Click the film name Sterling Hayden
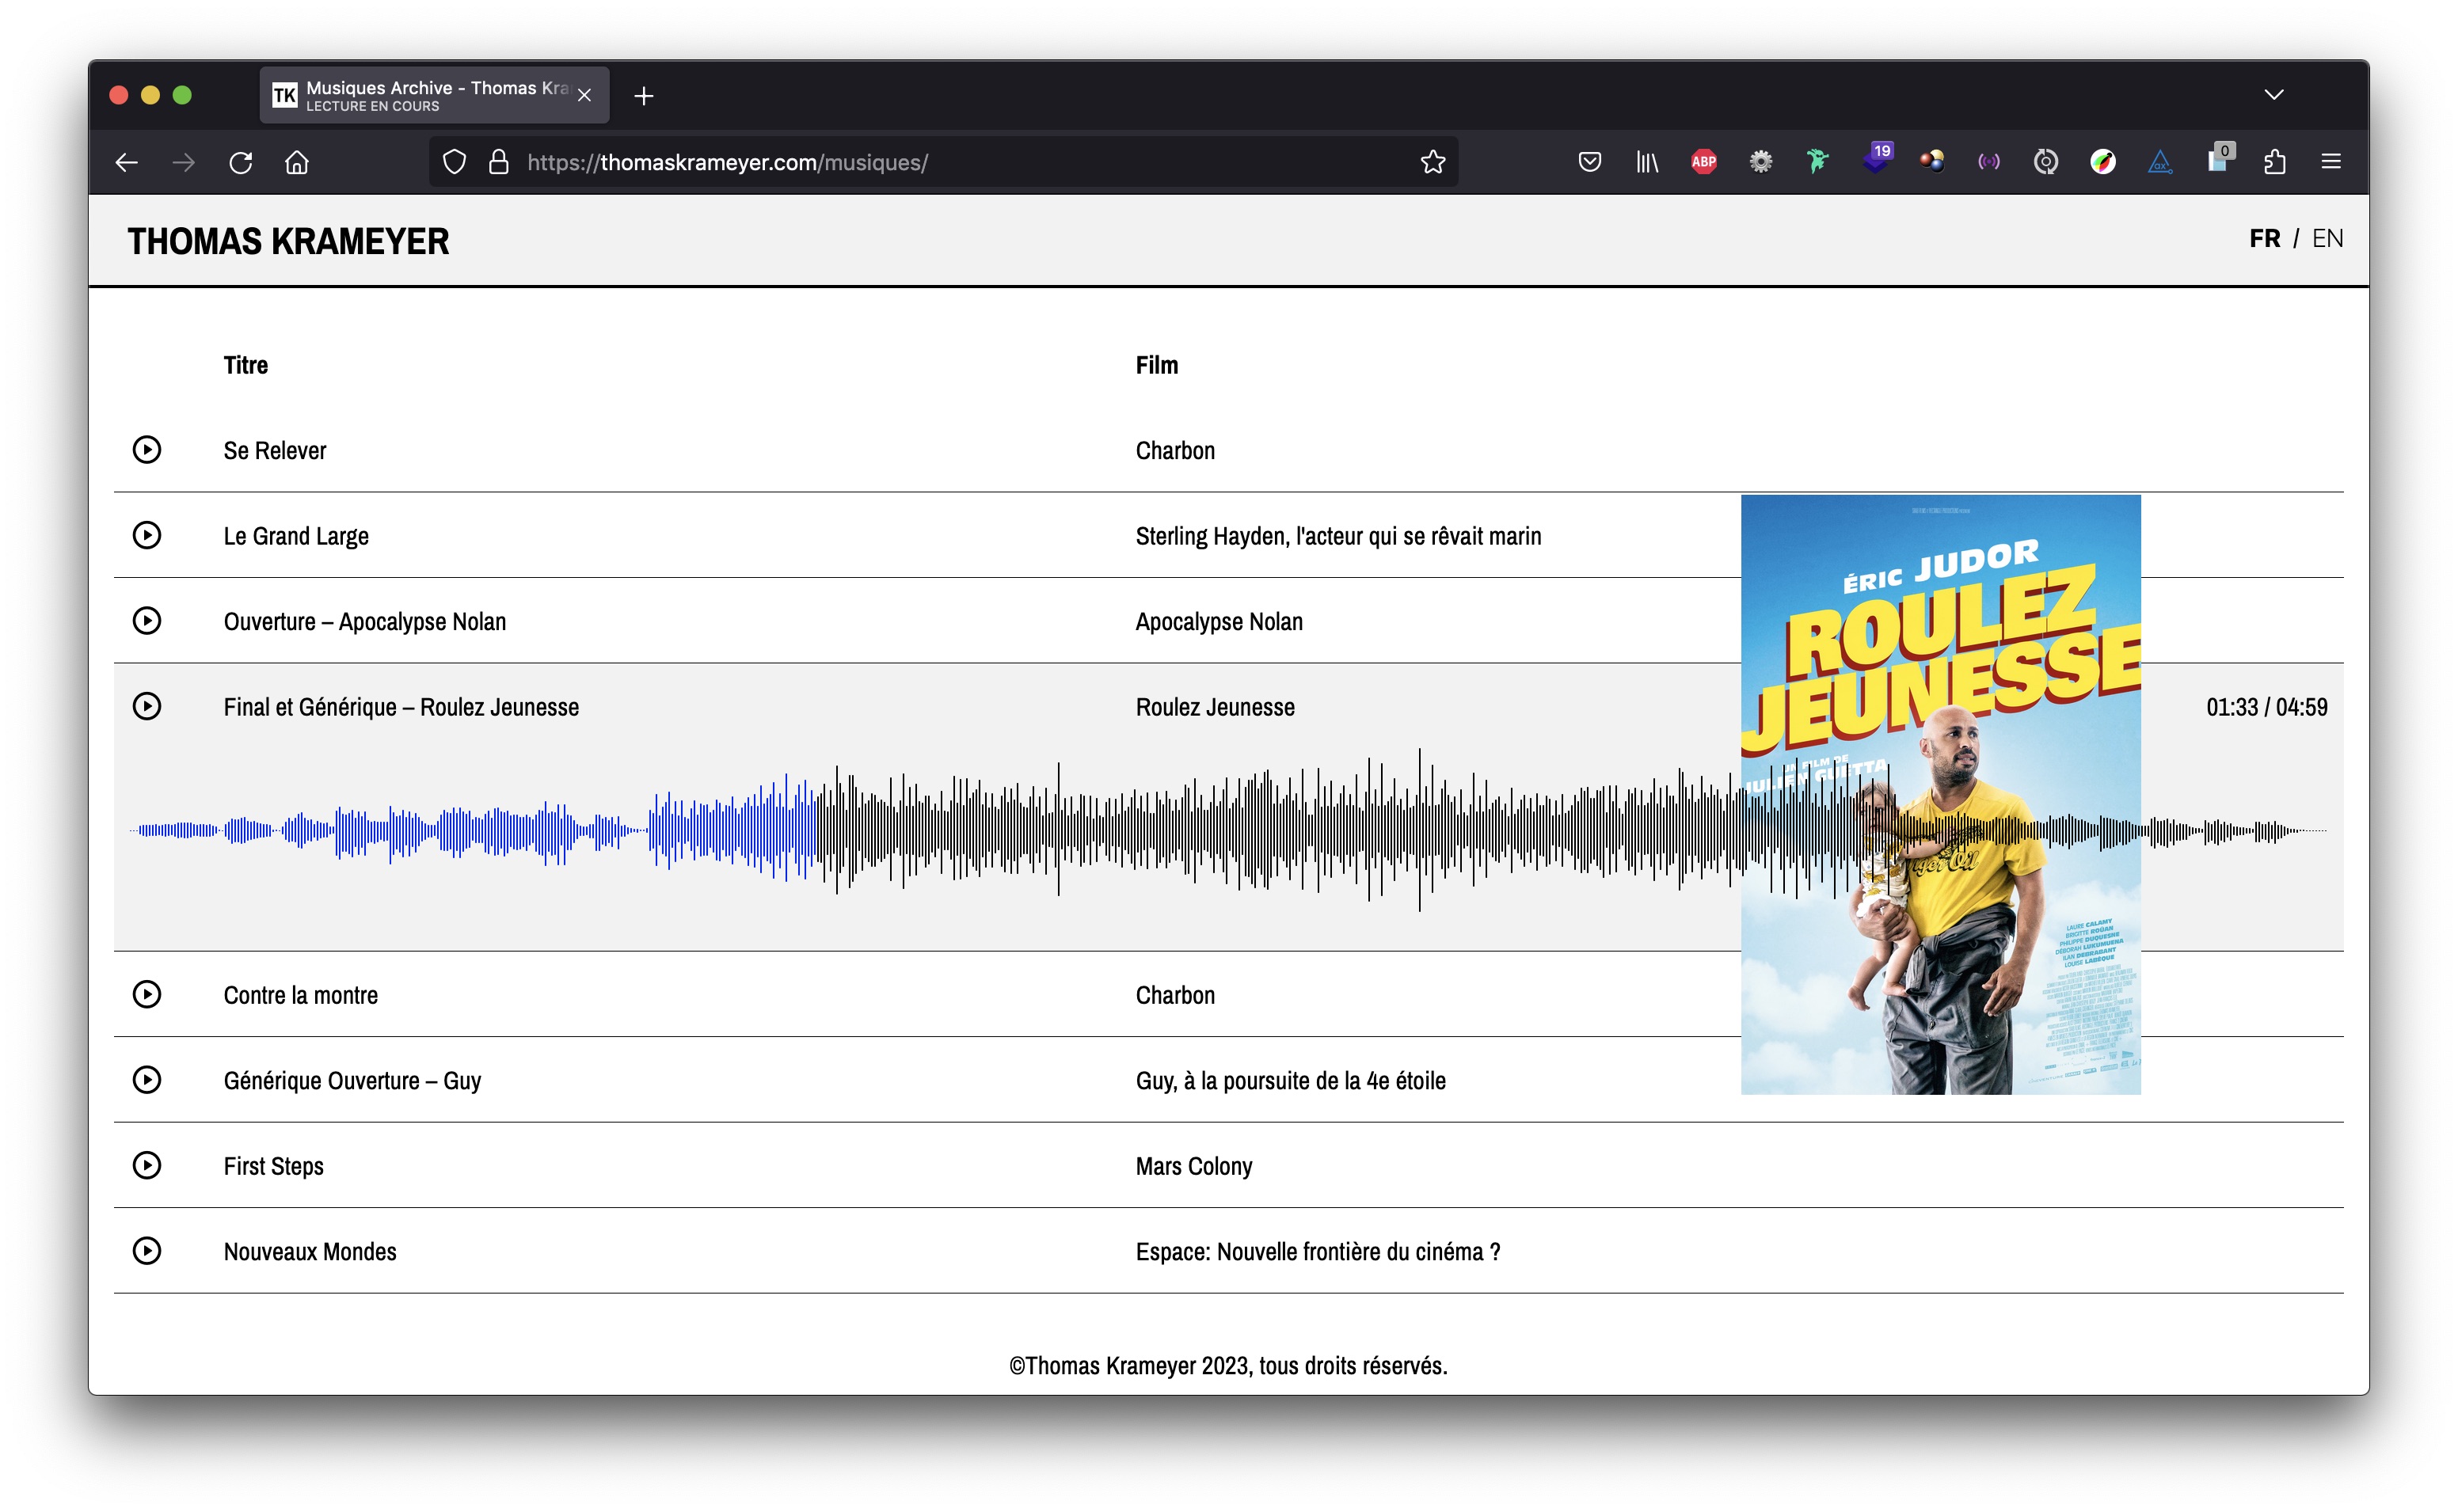The height and width of the screenshot is (1512, 2458). [x=1338, y=536]
